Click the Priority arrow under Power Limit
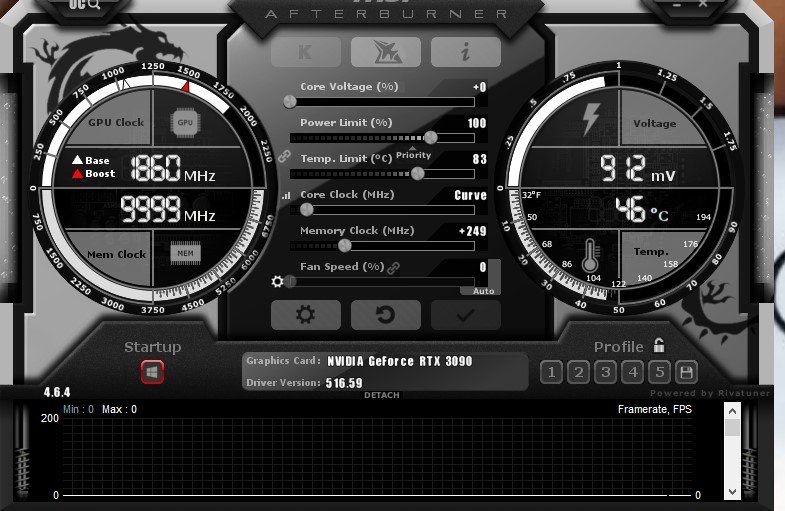This screenshot has height=511, width=785. pos(413,149)
